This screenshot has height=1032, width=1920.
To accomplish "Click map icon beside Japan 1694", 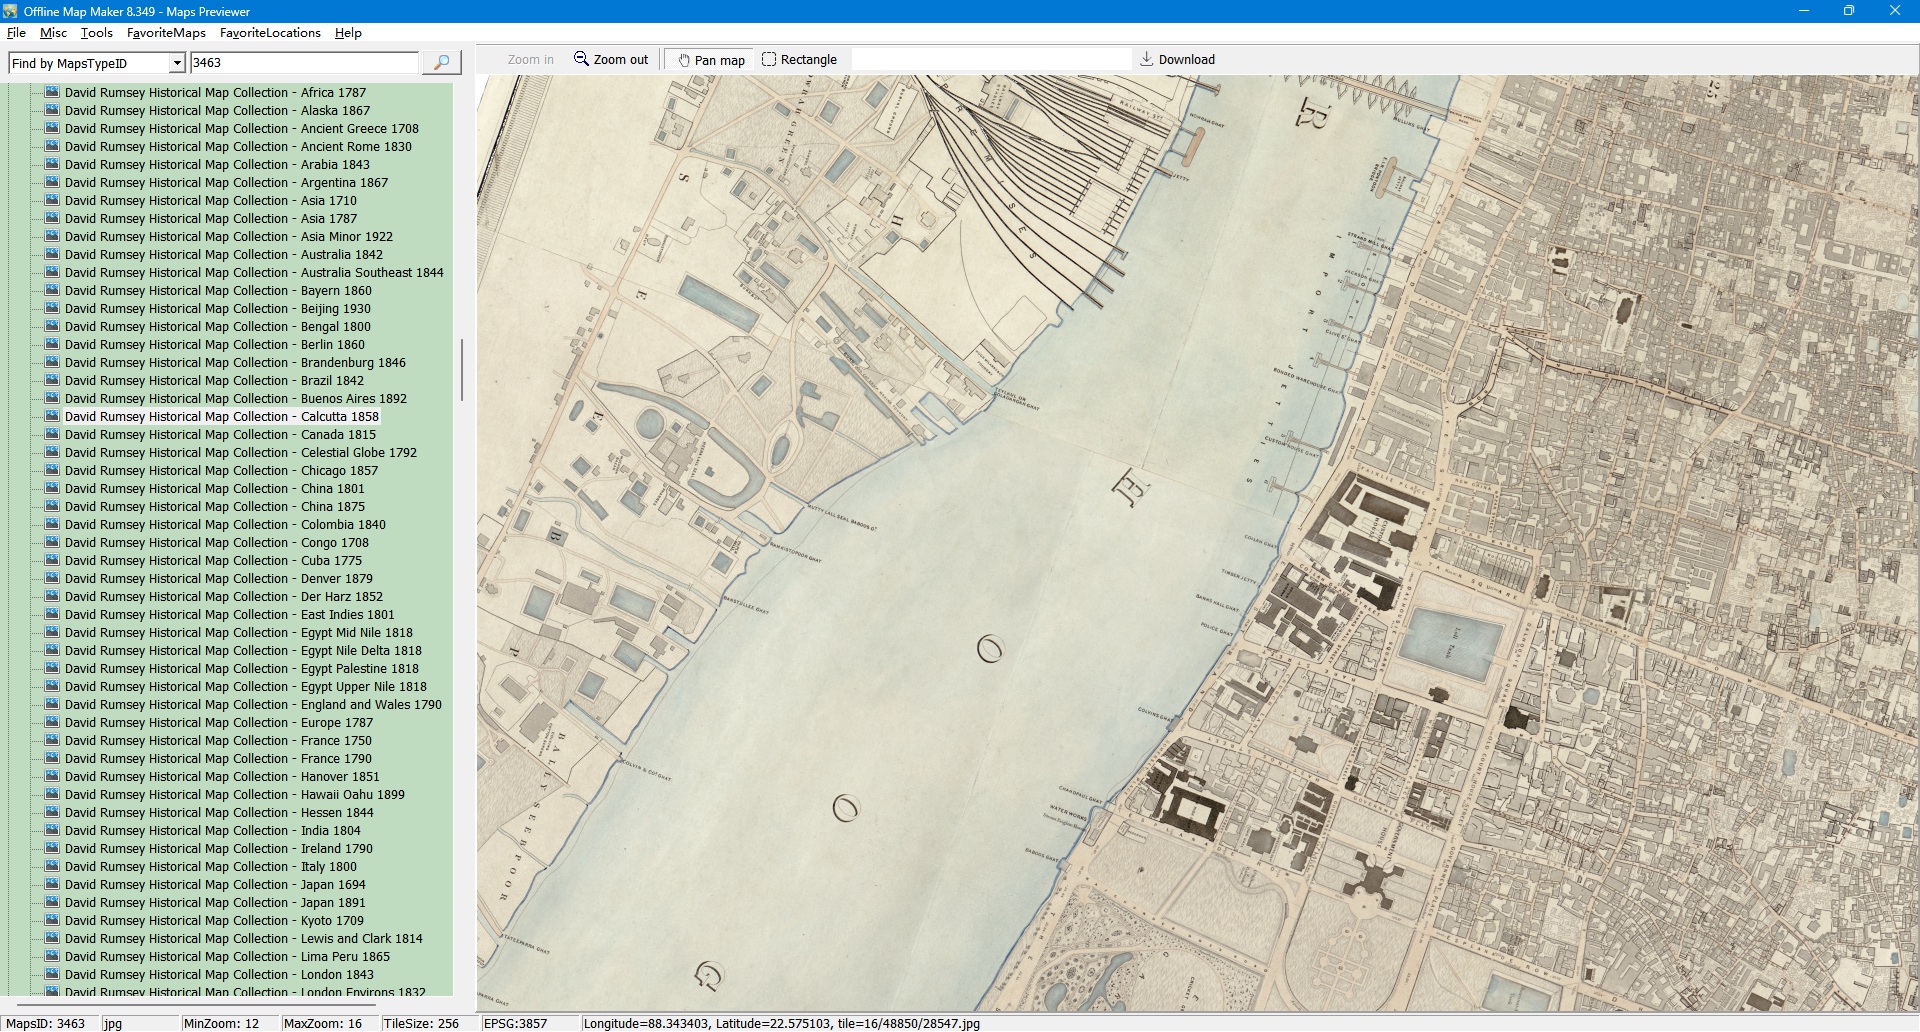I will 53,885.
